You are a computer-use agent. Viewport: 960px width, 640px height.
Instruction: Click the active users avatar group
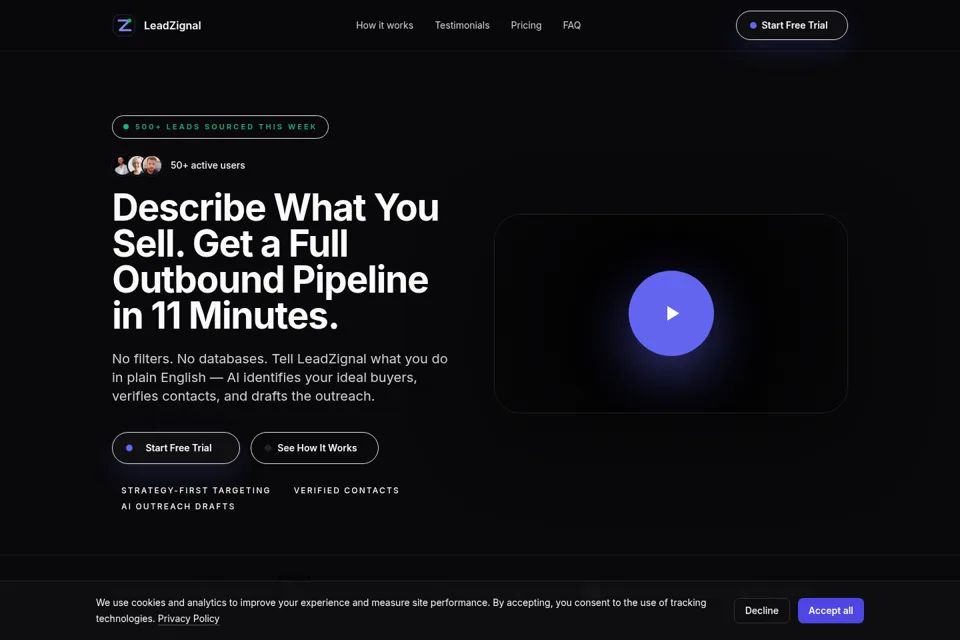click(x=137, y=165)
